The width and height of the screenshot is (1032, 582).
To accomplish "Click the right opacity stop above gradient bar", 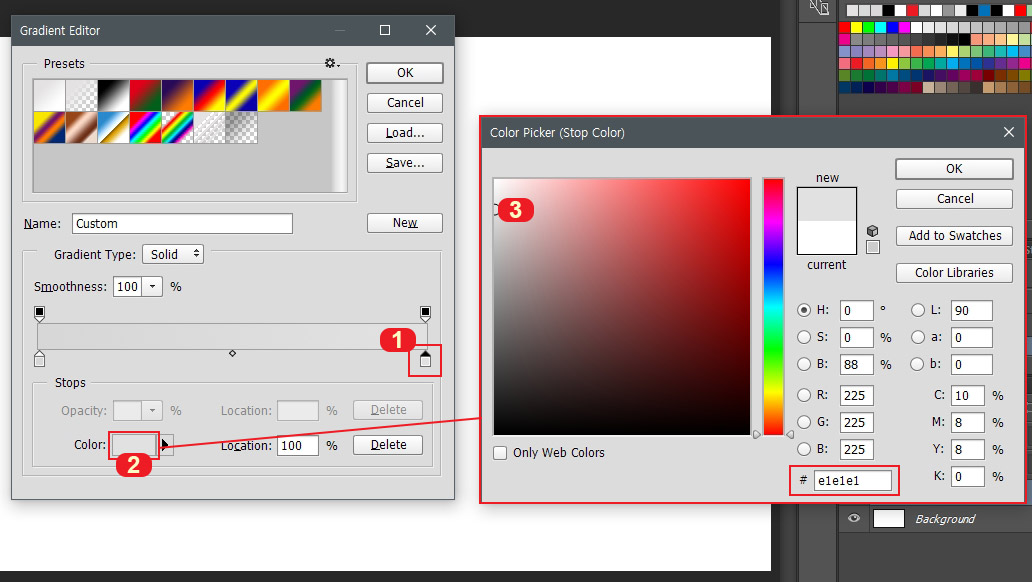I will pyautogui.click(x=425, y=313).
